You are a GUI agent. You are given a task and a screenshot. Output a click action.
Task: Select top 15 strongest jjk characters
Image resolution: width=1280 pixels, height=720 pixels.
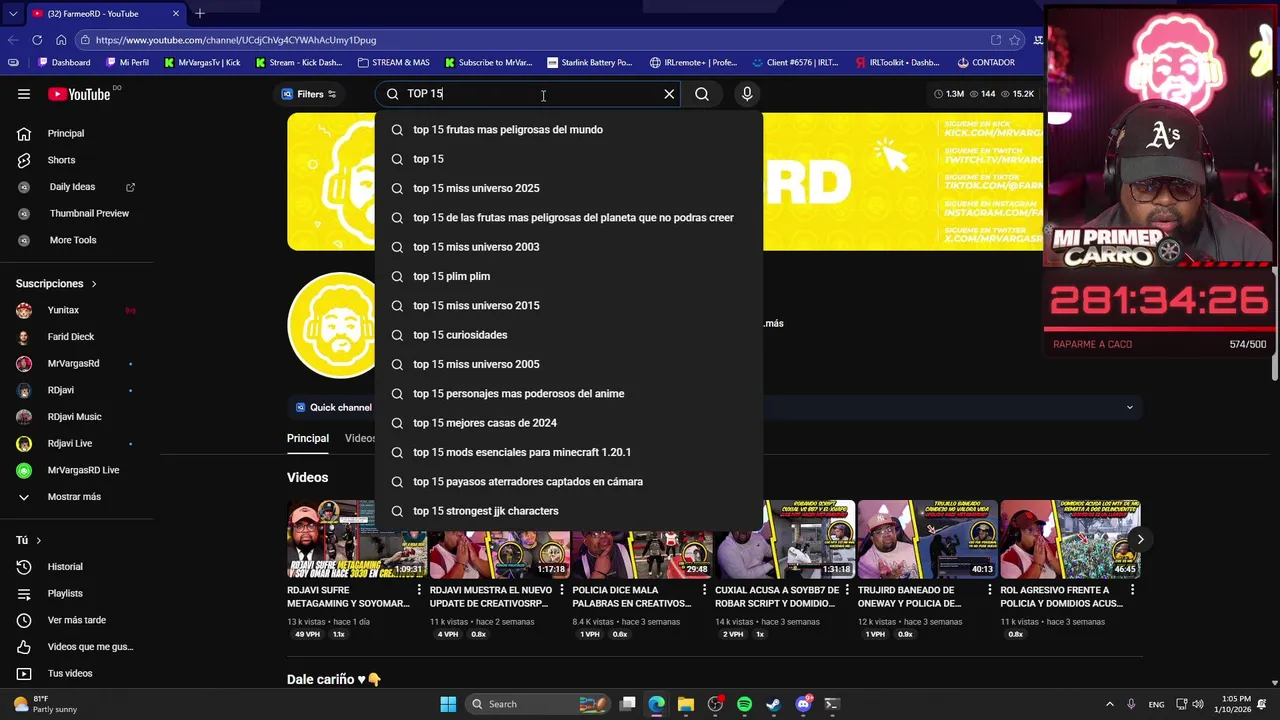click(x=568, y=511)
